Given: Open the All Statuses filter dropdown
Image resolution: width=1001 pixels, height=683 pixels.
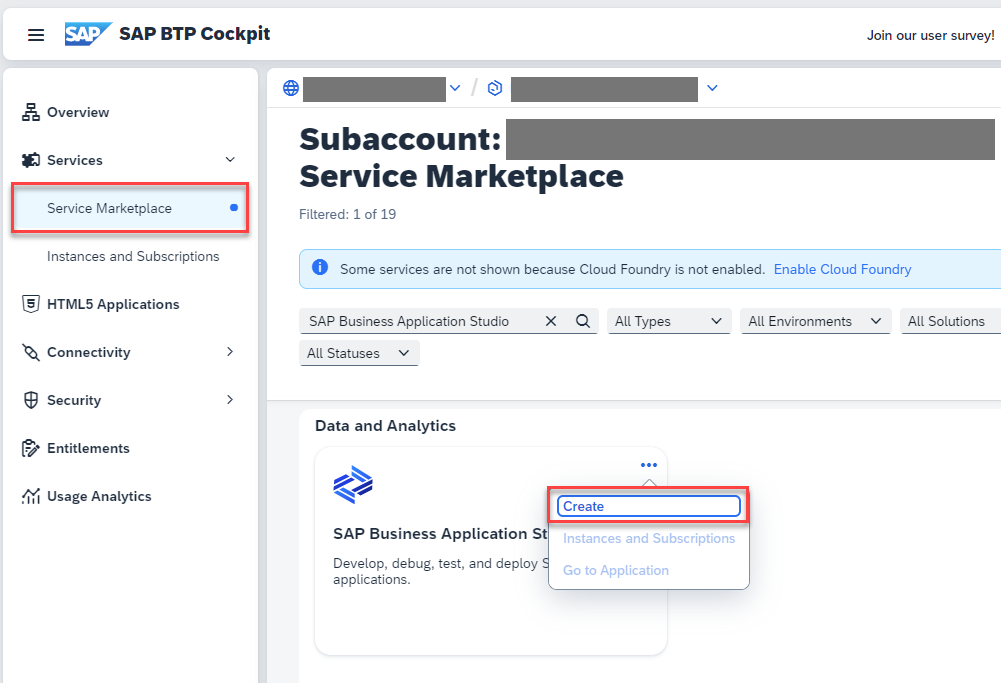Looking at the screenshot, I should point(359,353).
